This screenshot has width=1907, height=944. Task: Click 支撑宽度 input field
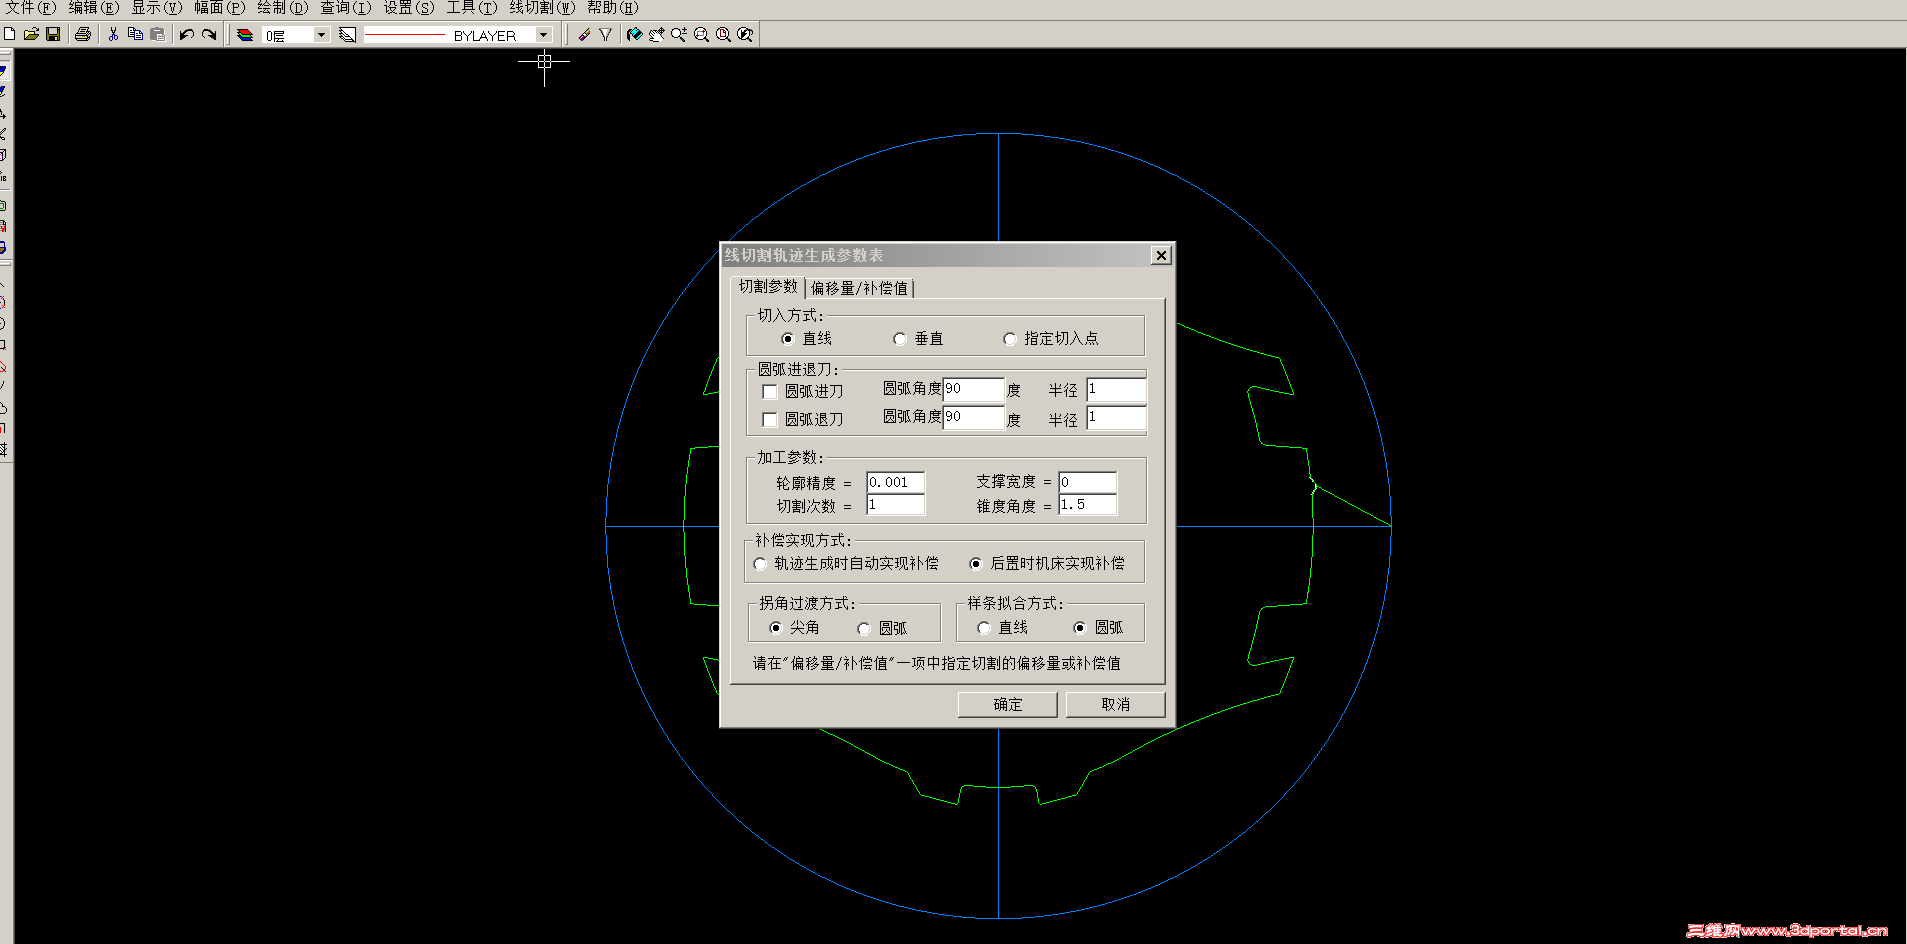point(1087,483)
